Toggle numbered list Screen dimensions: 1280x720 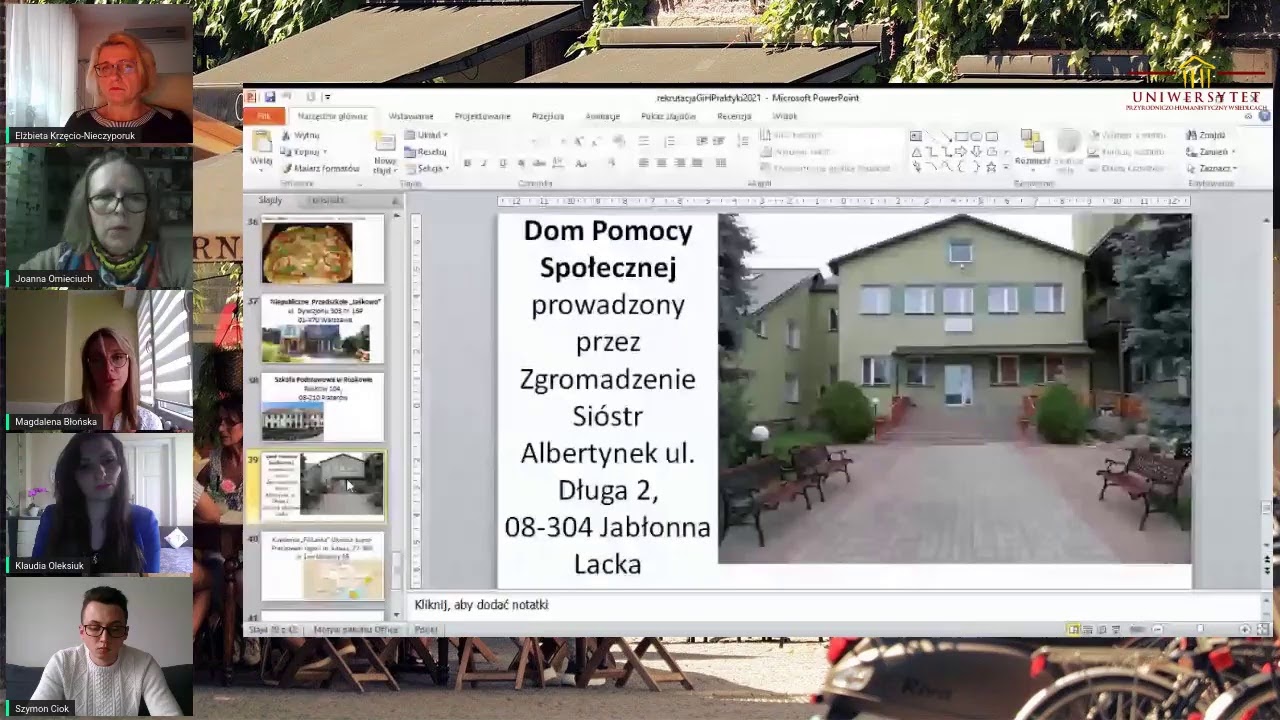coord(670,141)
